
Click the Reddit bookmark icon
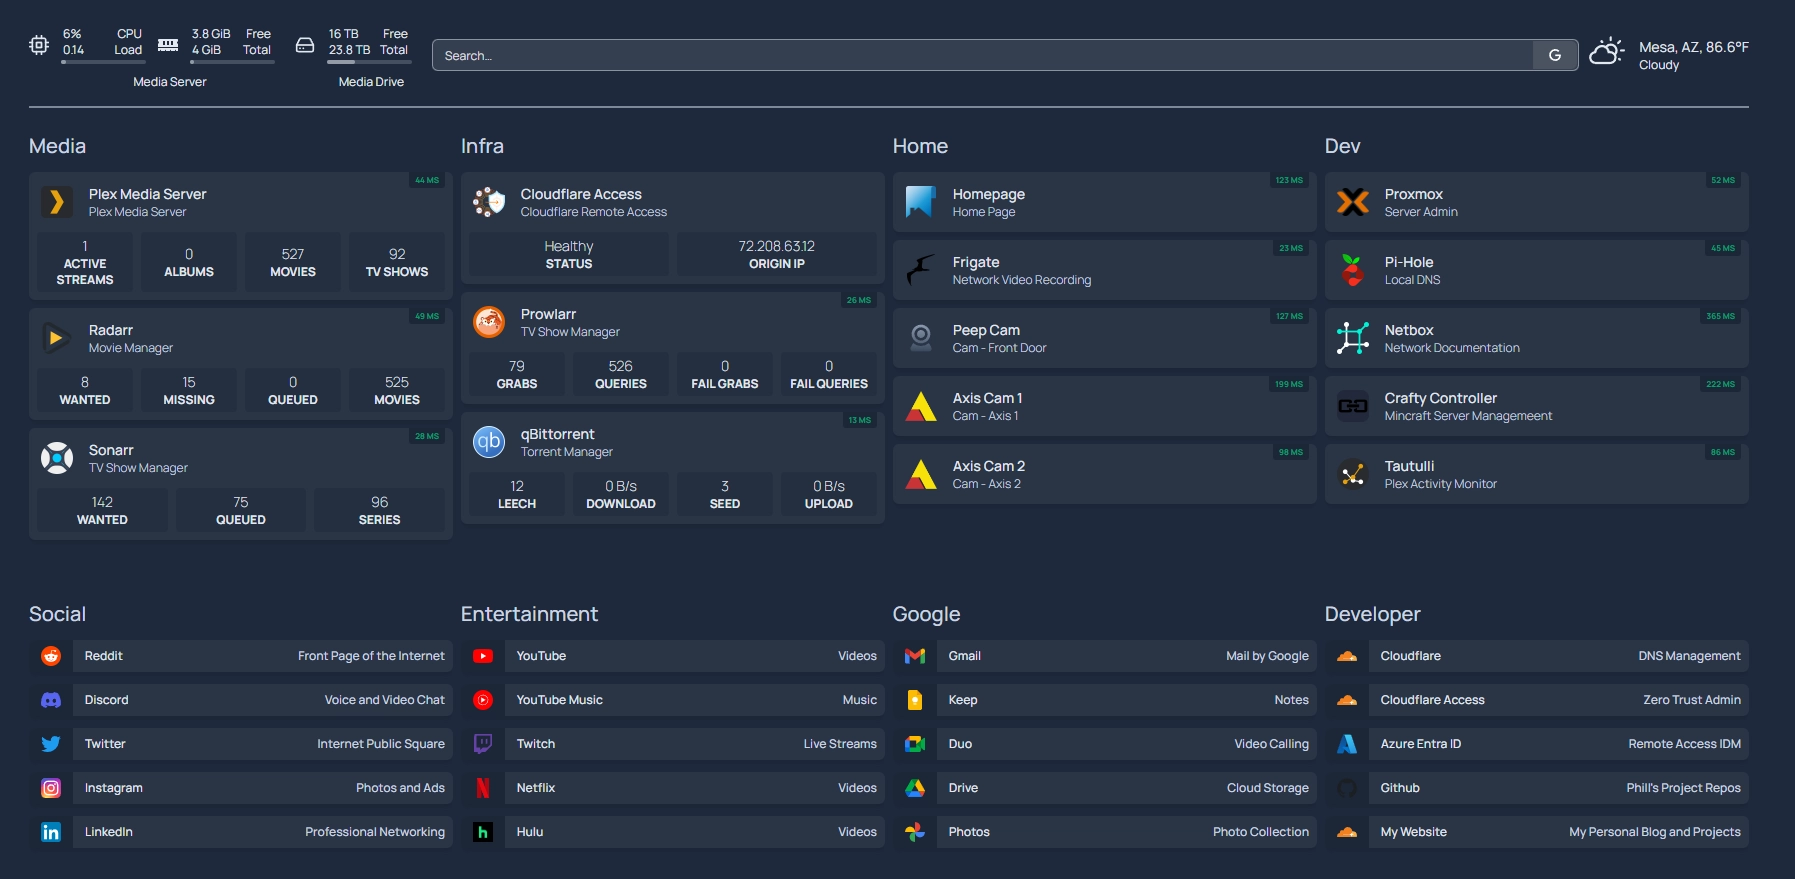[51, 656]
